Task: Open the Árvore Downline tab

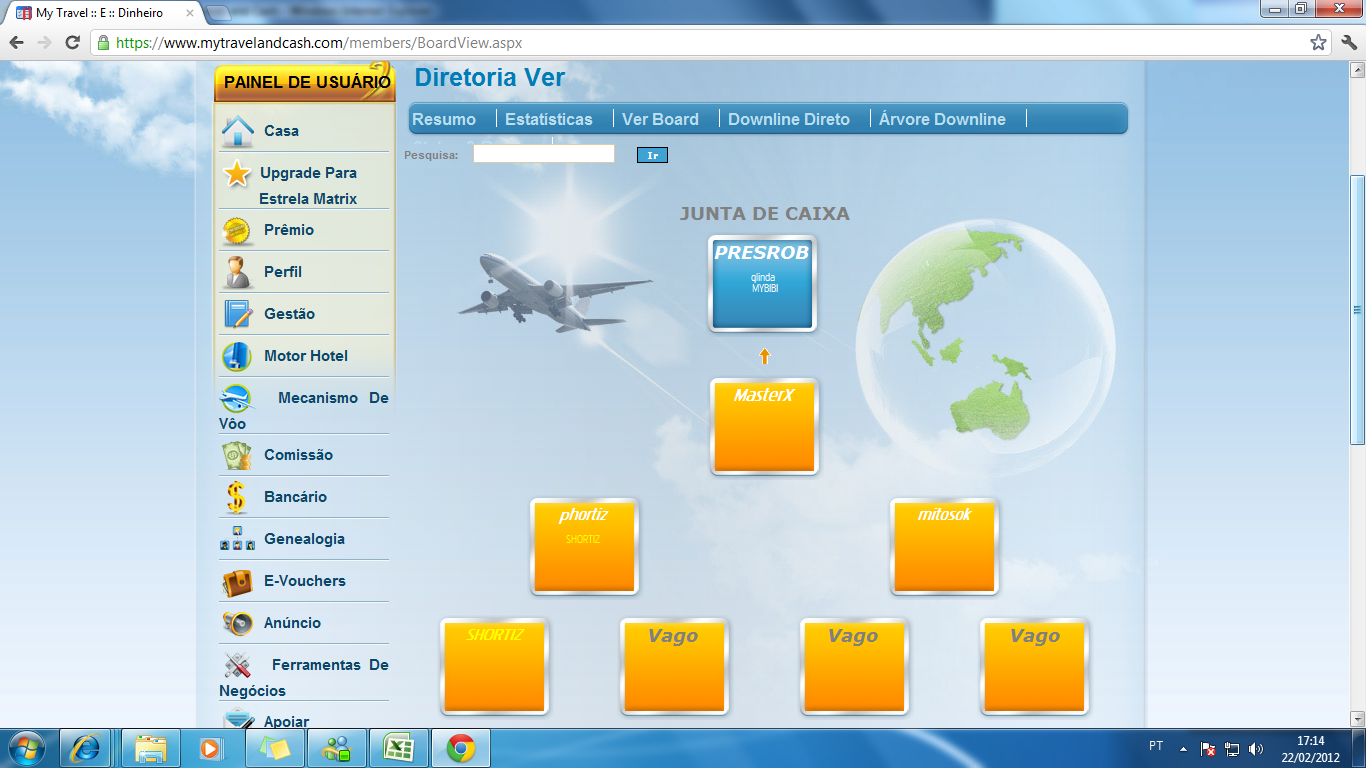Action: (942, 119)
